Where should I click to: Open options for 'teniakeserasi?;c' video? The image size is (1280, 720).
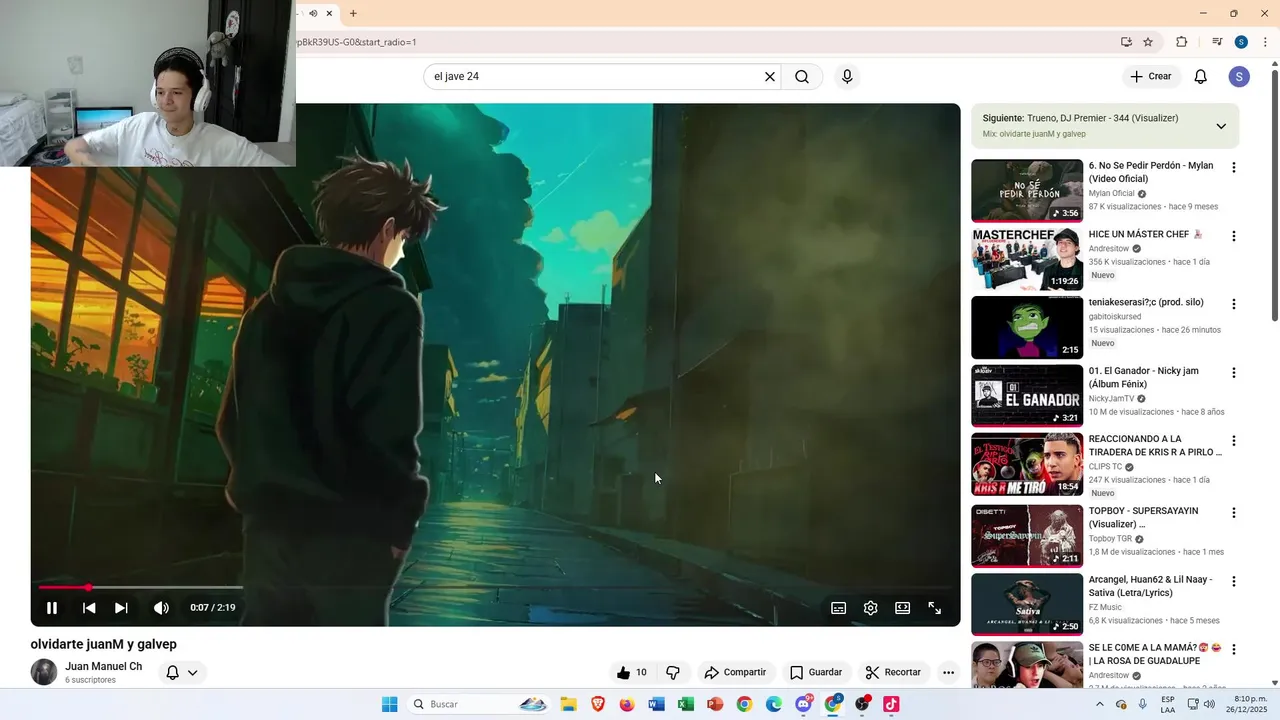tap(1234, 304)
